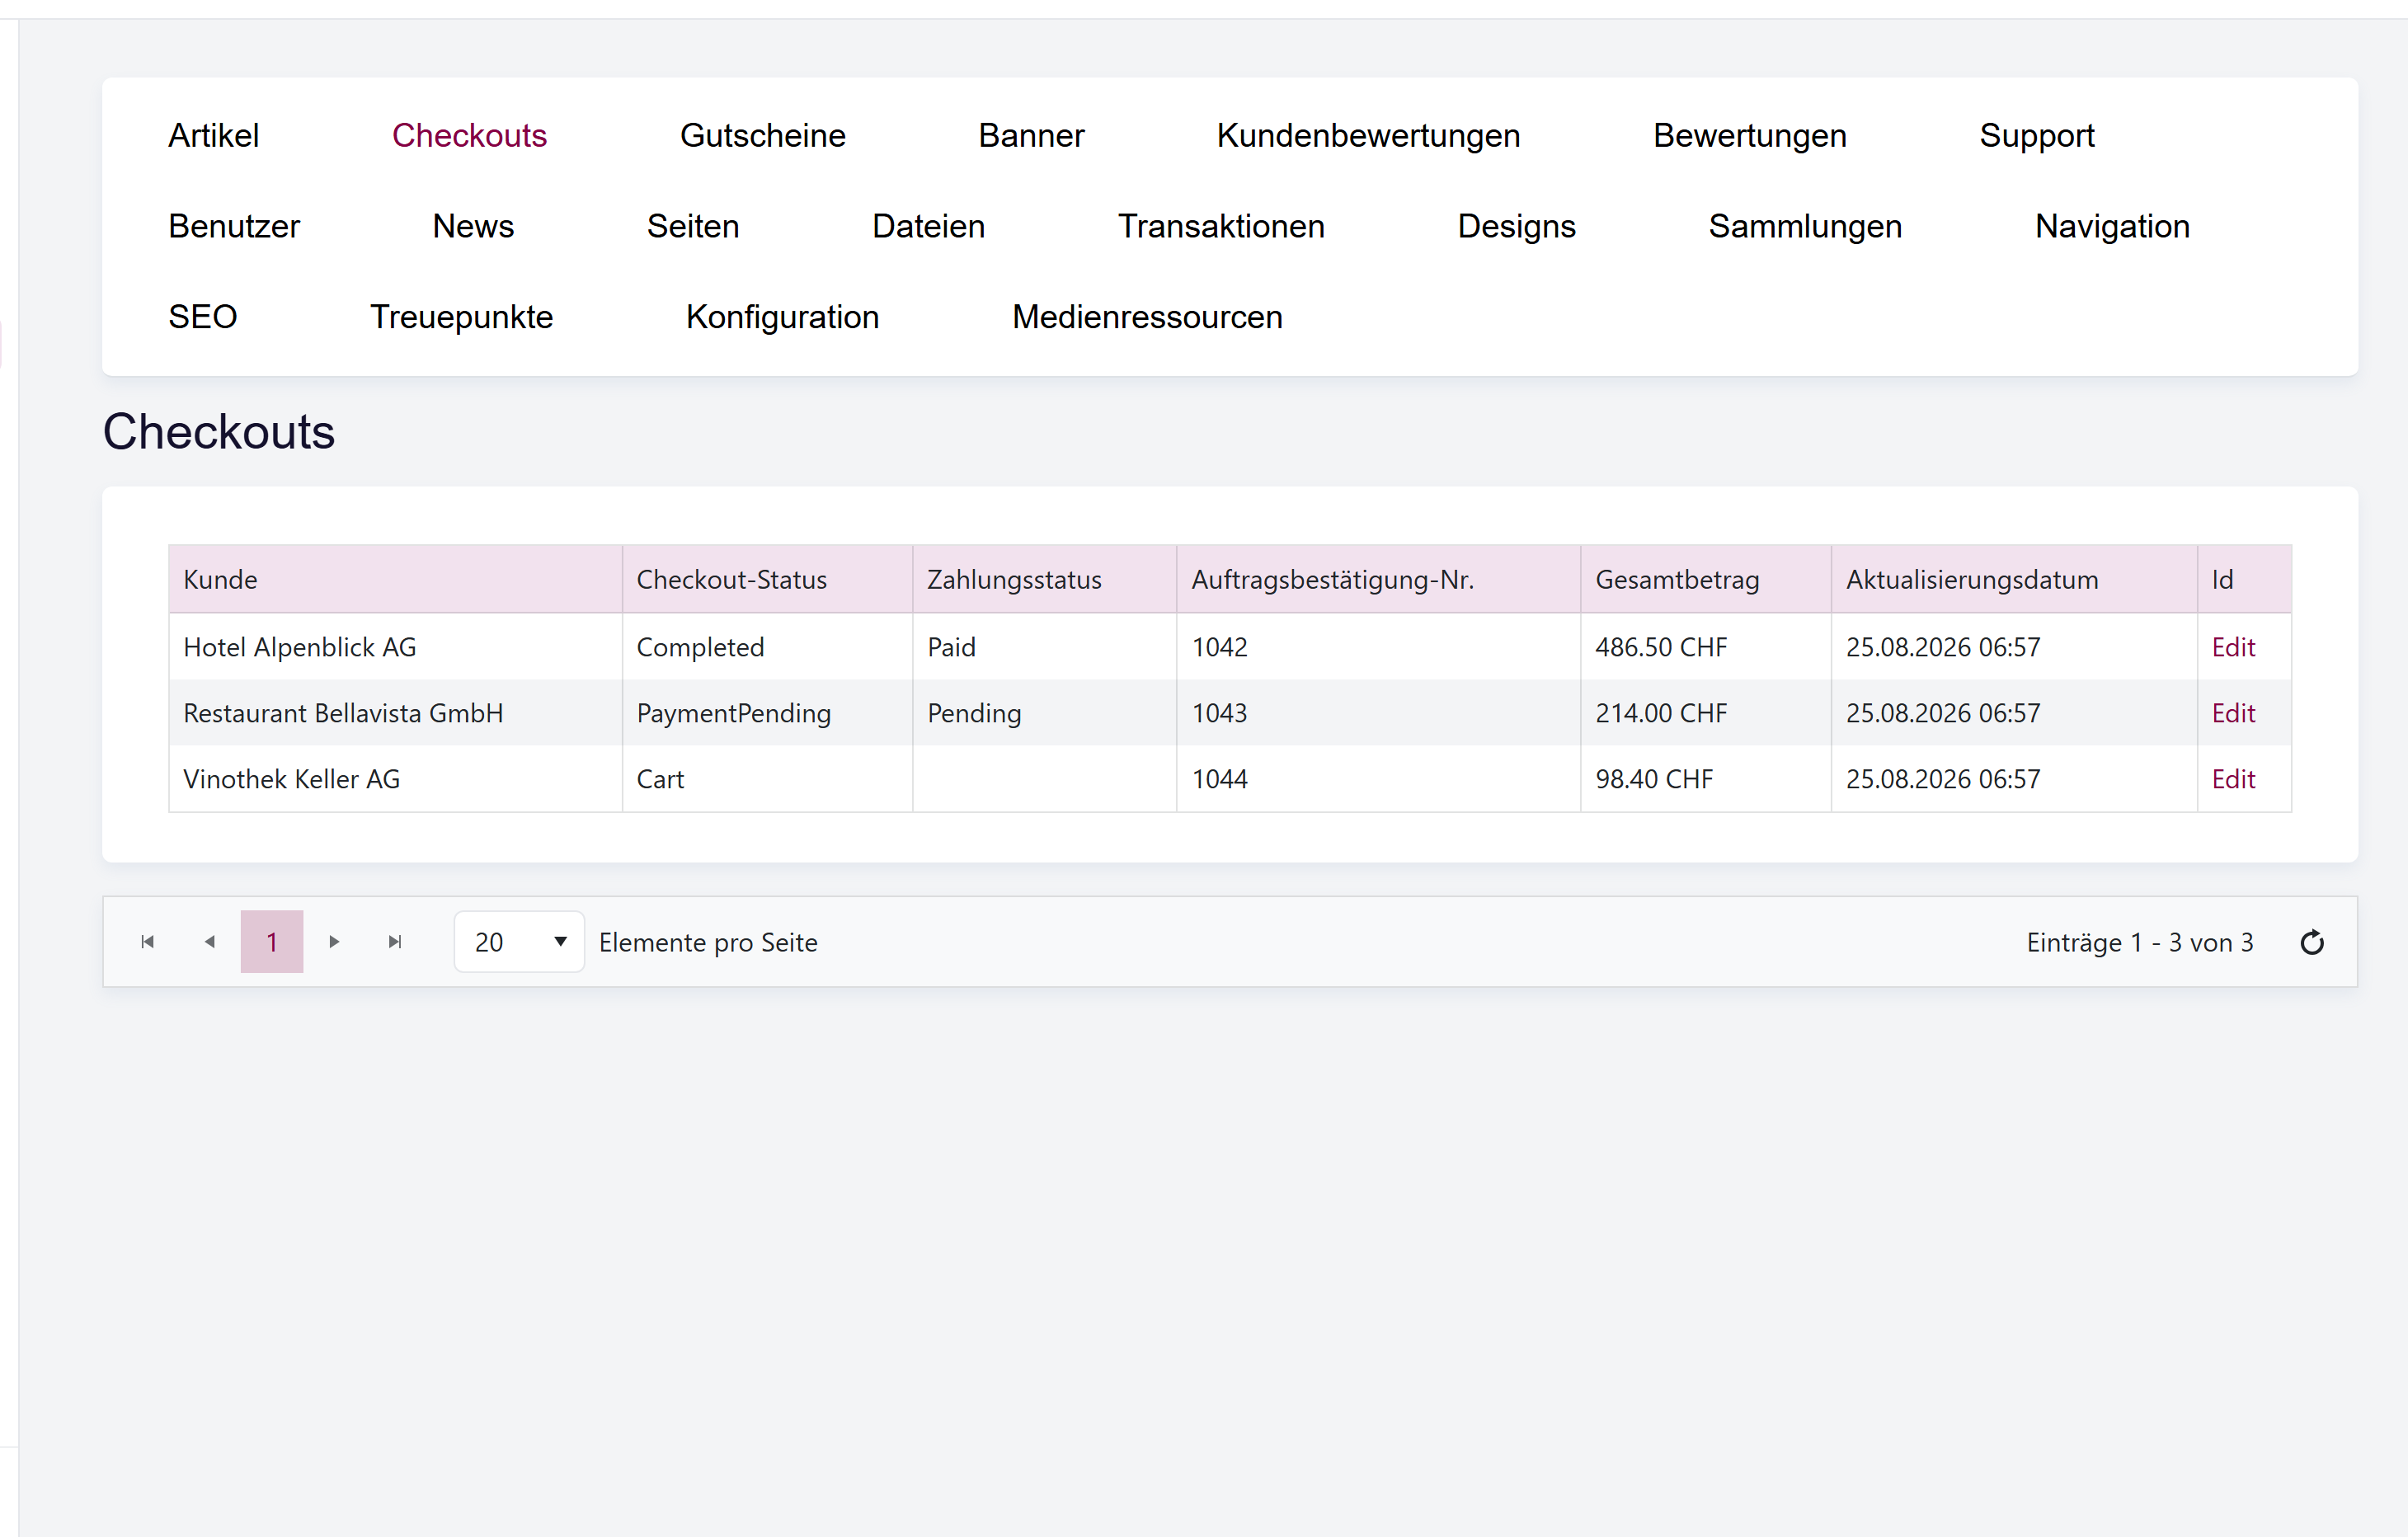Sort by Kunde column header
Image resolution: width=2408 pixels, height=1537 pixels.
tap(395, 580)
